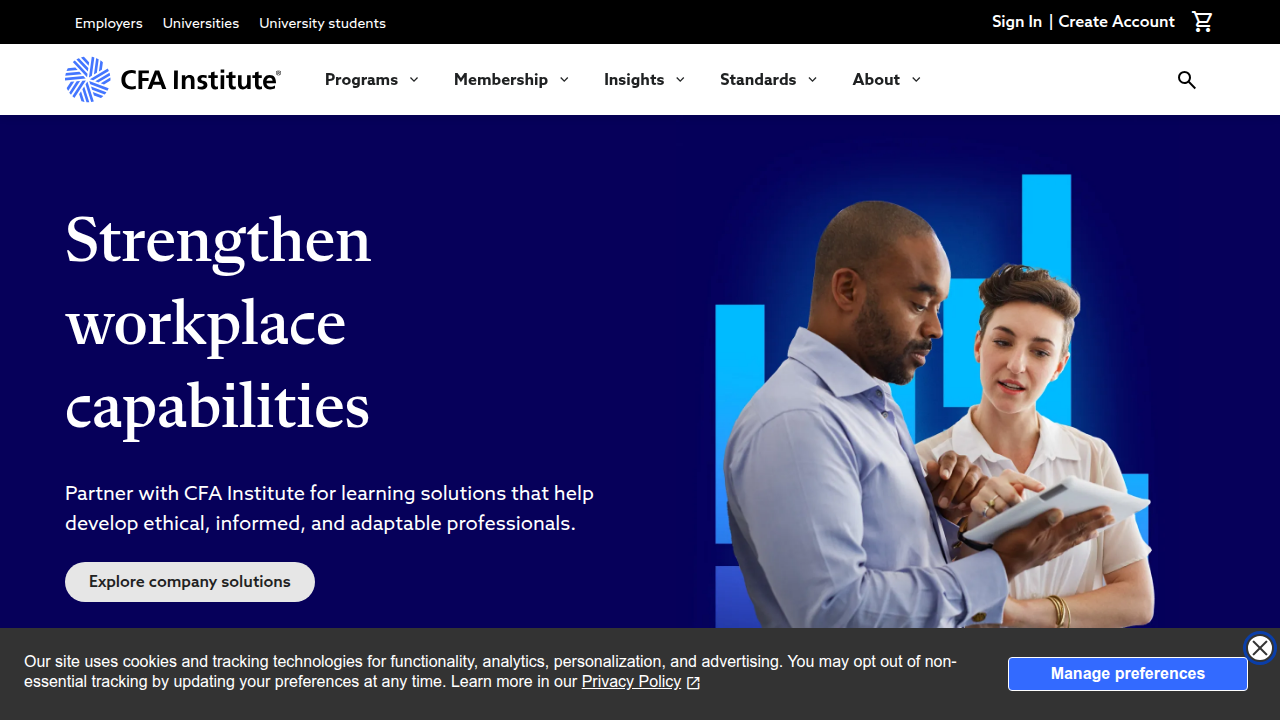This screenshot has width=1280, height=720.
Task: Expand the Insights menu chevron
Action: coord(680,80)
